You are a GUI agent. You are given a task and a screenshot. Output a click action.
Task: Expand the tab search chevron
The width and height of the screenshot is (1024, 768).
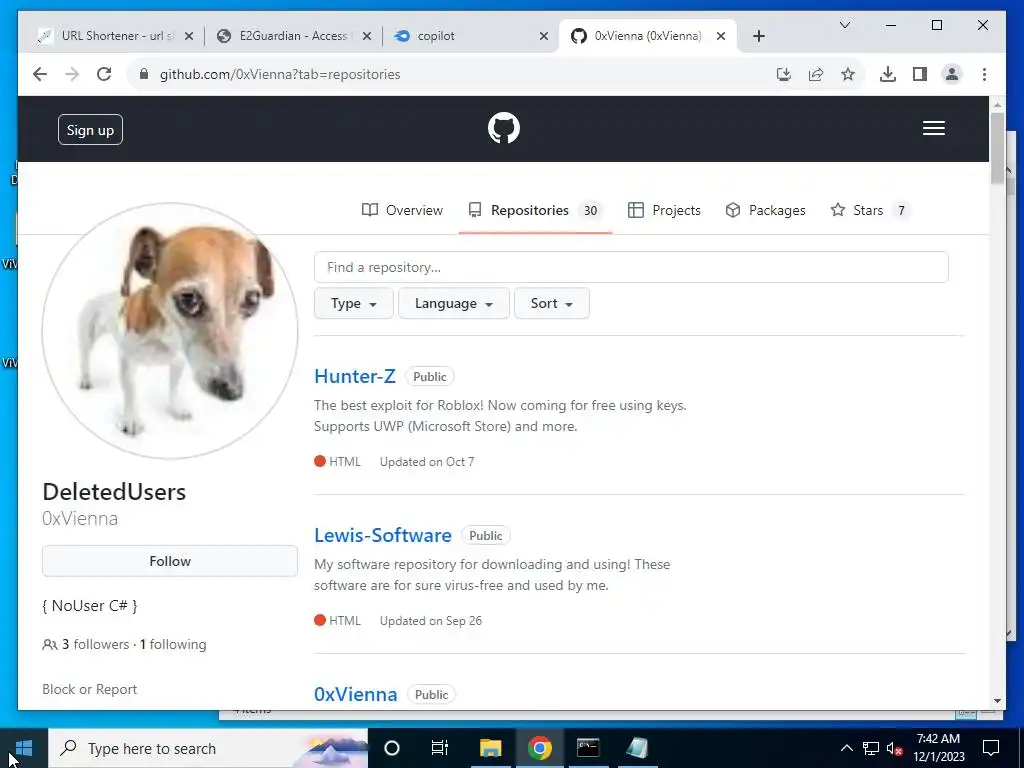click(844, 25)
